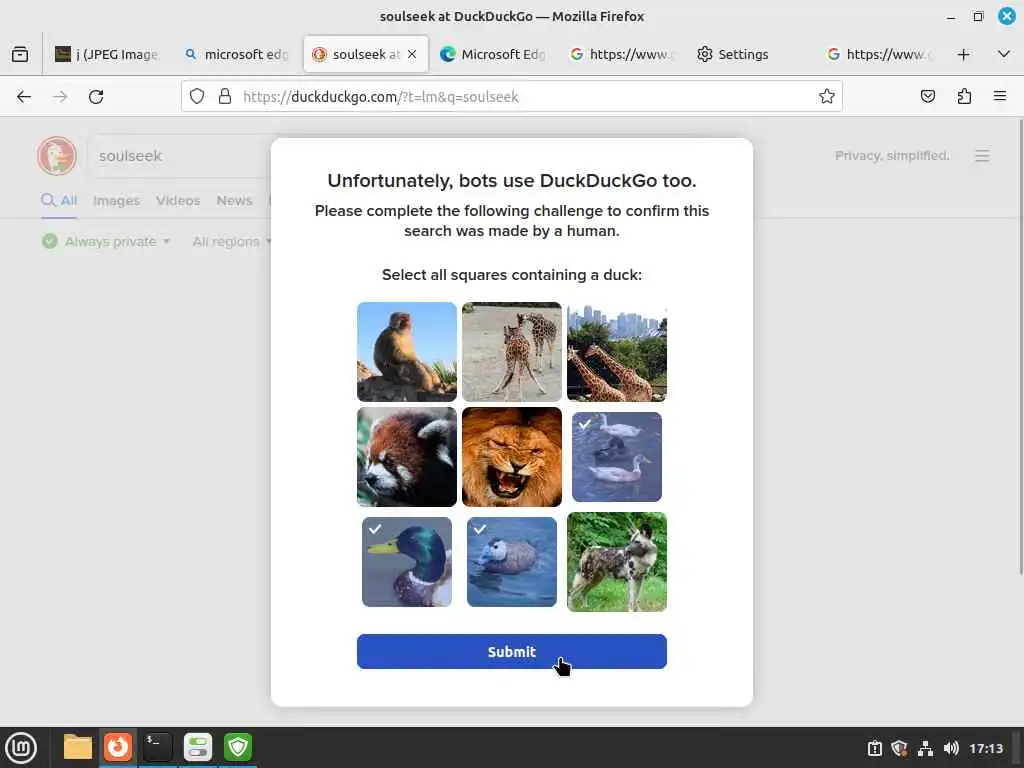Select the roaring lion image square
The width and height of the screenshot is (1024, 768).
click(512, 456)
